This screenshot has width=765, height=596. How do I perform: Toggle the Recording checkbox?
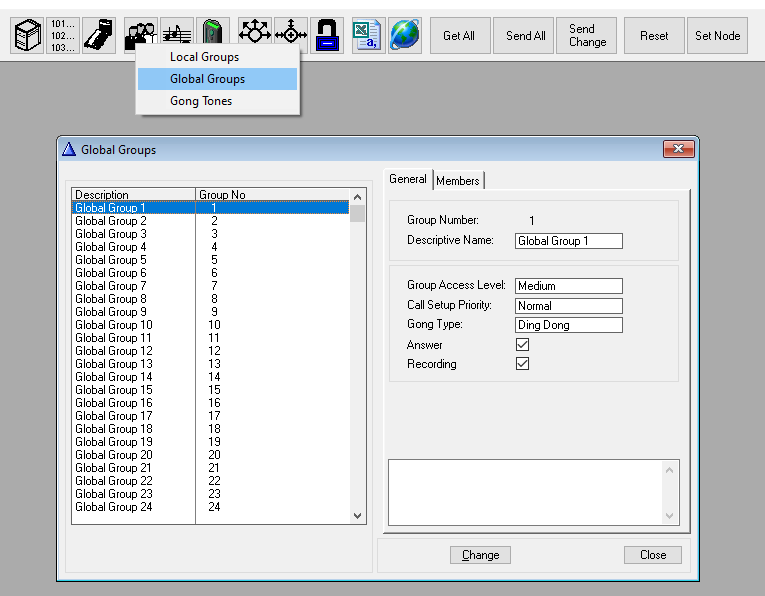522,364
